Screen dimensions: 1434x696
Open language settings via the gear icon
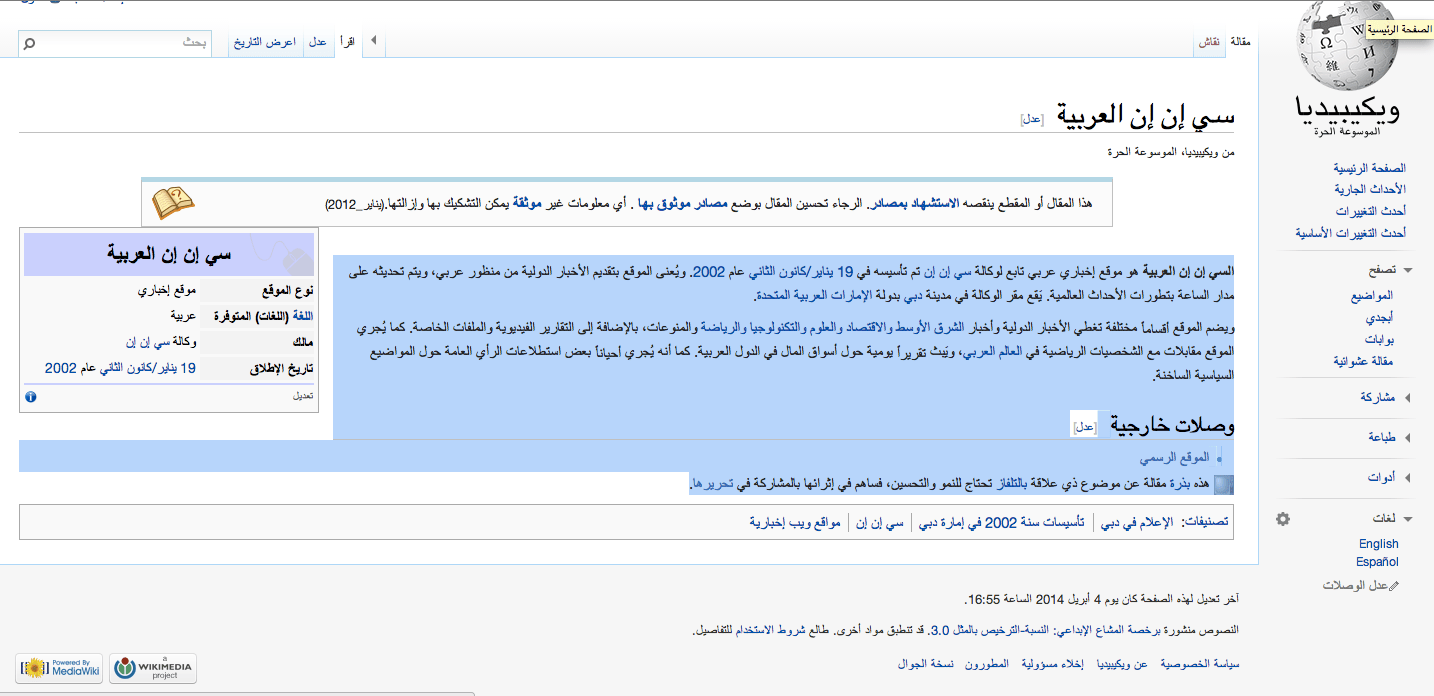1283,519
